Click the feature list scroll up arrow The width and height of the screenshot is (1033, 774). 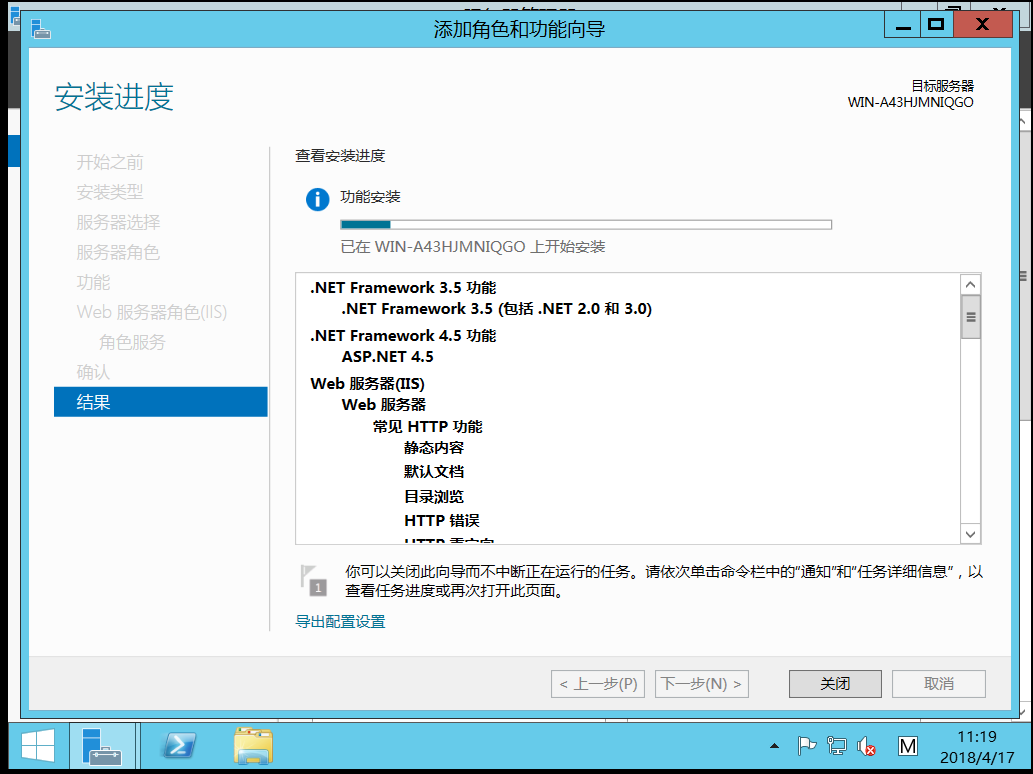pyautogui.click(x=970, y=285)
